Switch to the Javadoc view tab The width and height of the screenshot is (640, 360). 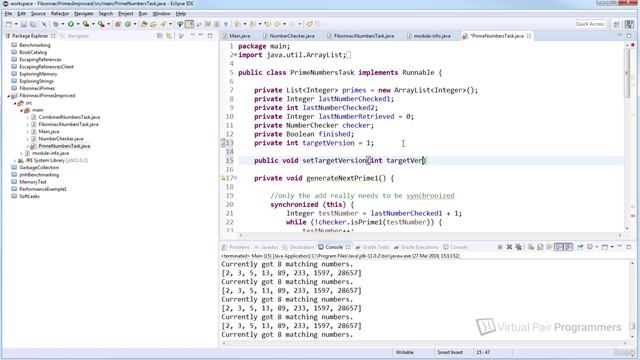(x=266, y=247)
